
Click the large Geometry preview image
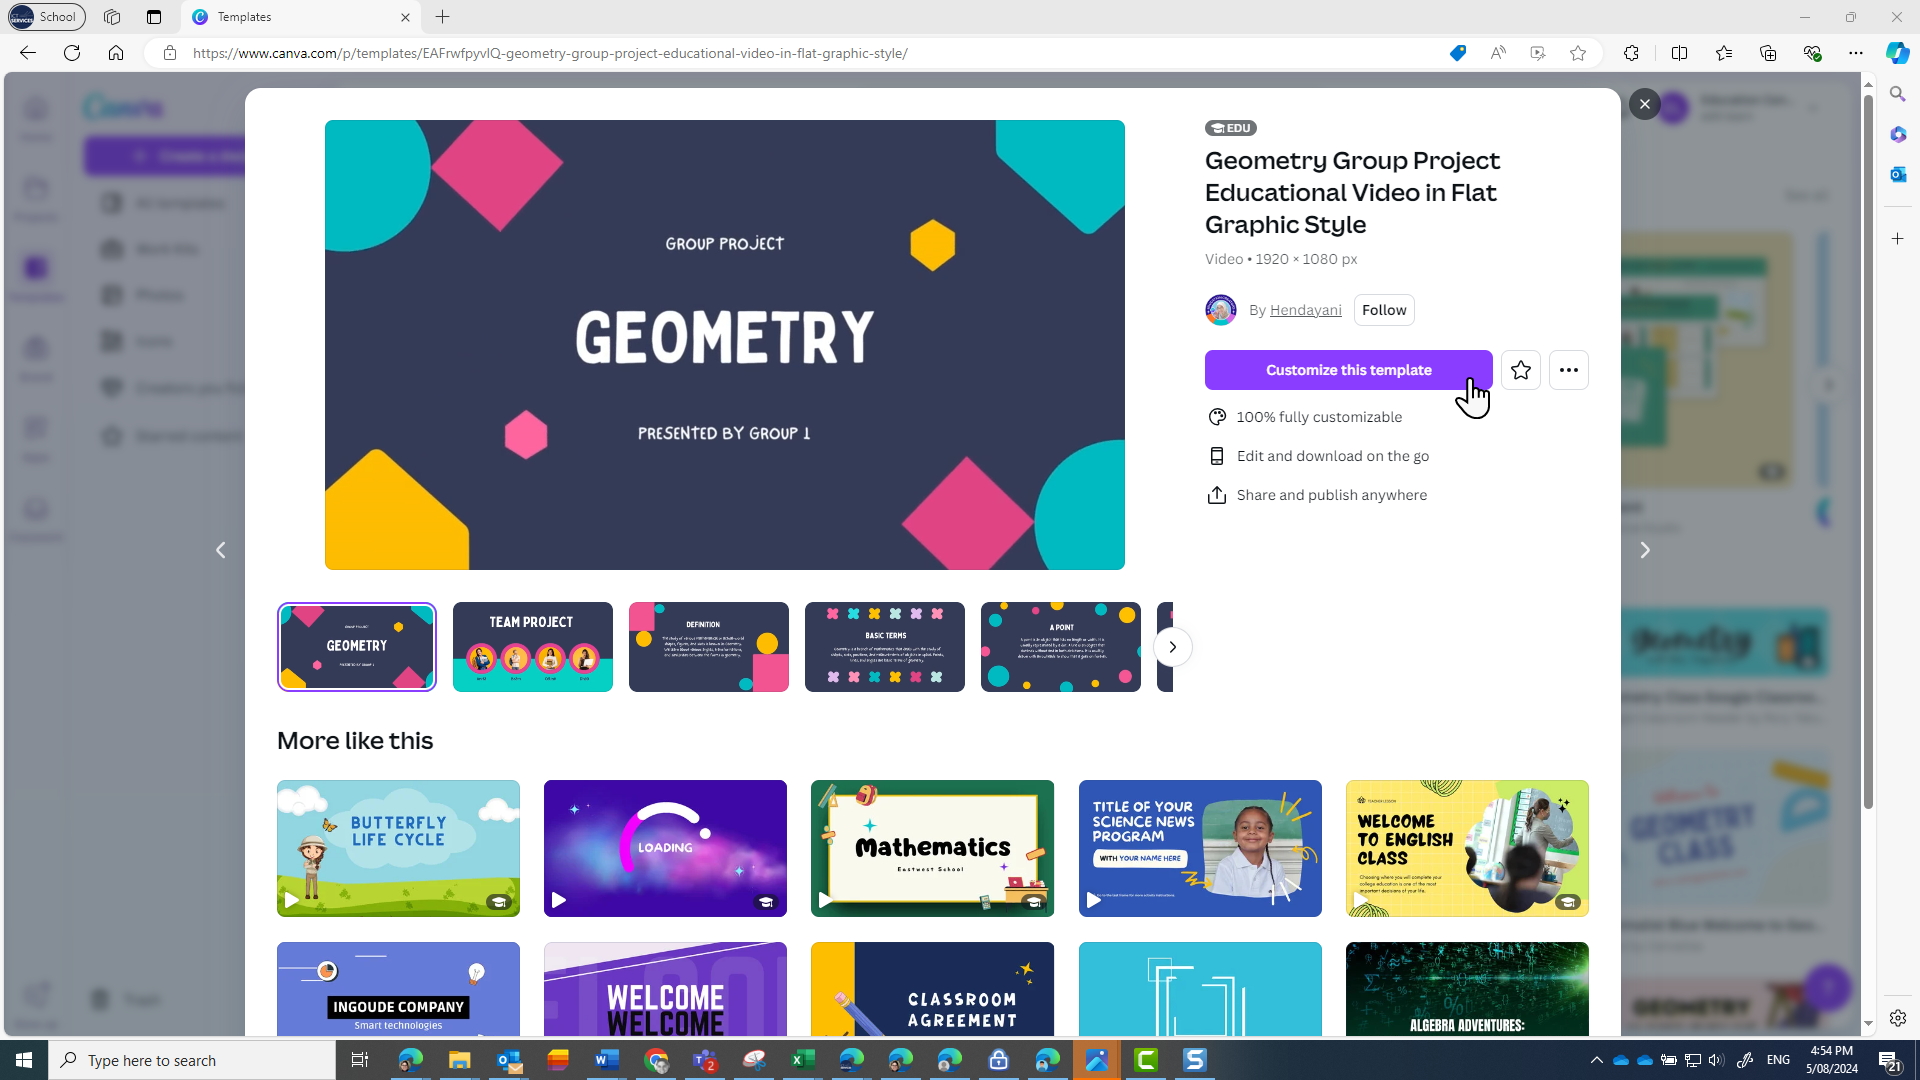tap(724, 345)
